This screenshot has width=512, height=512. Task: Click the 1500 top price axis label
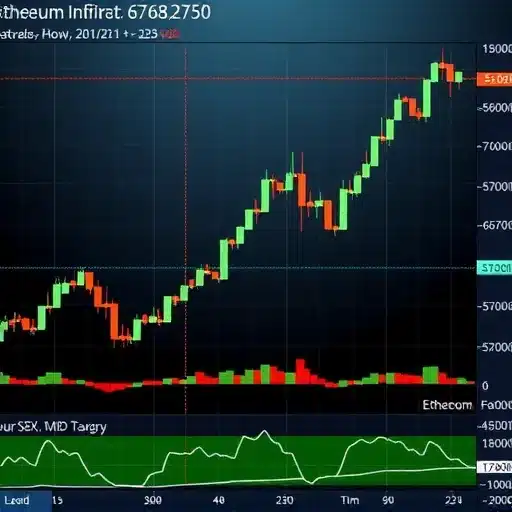497,49
